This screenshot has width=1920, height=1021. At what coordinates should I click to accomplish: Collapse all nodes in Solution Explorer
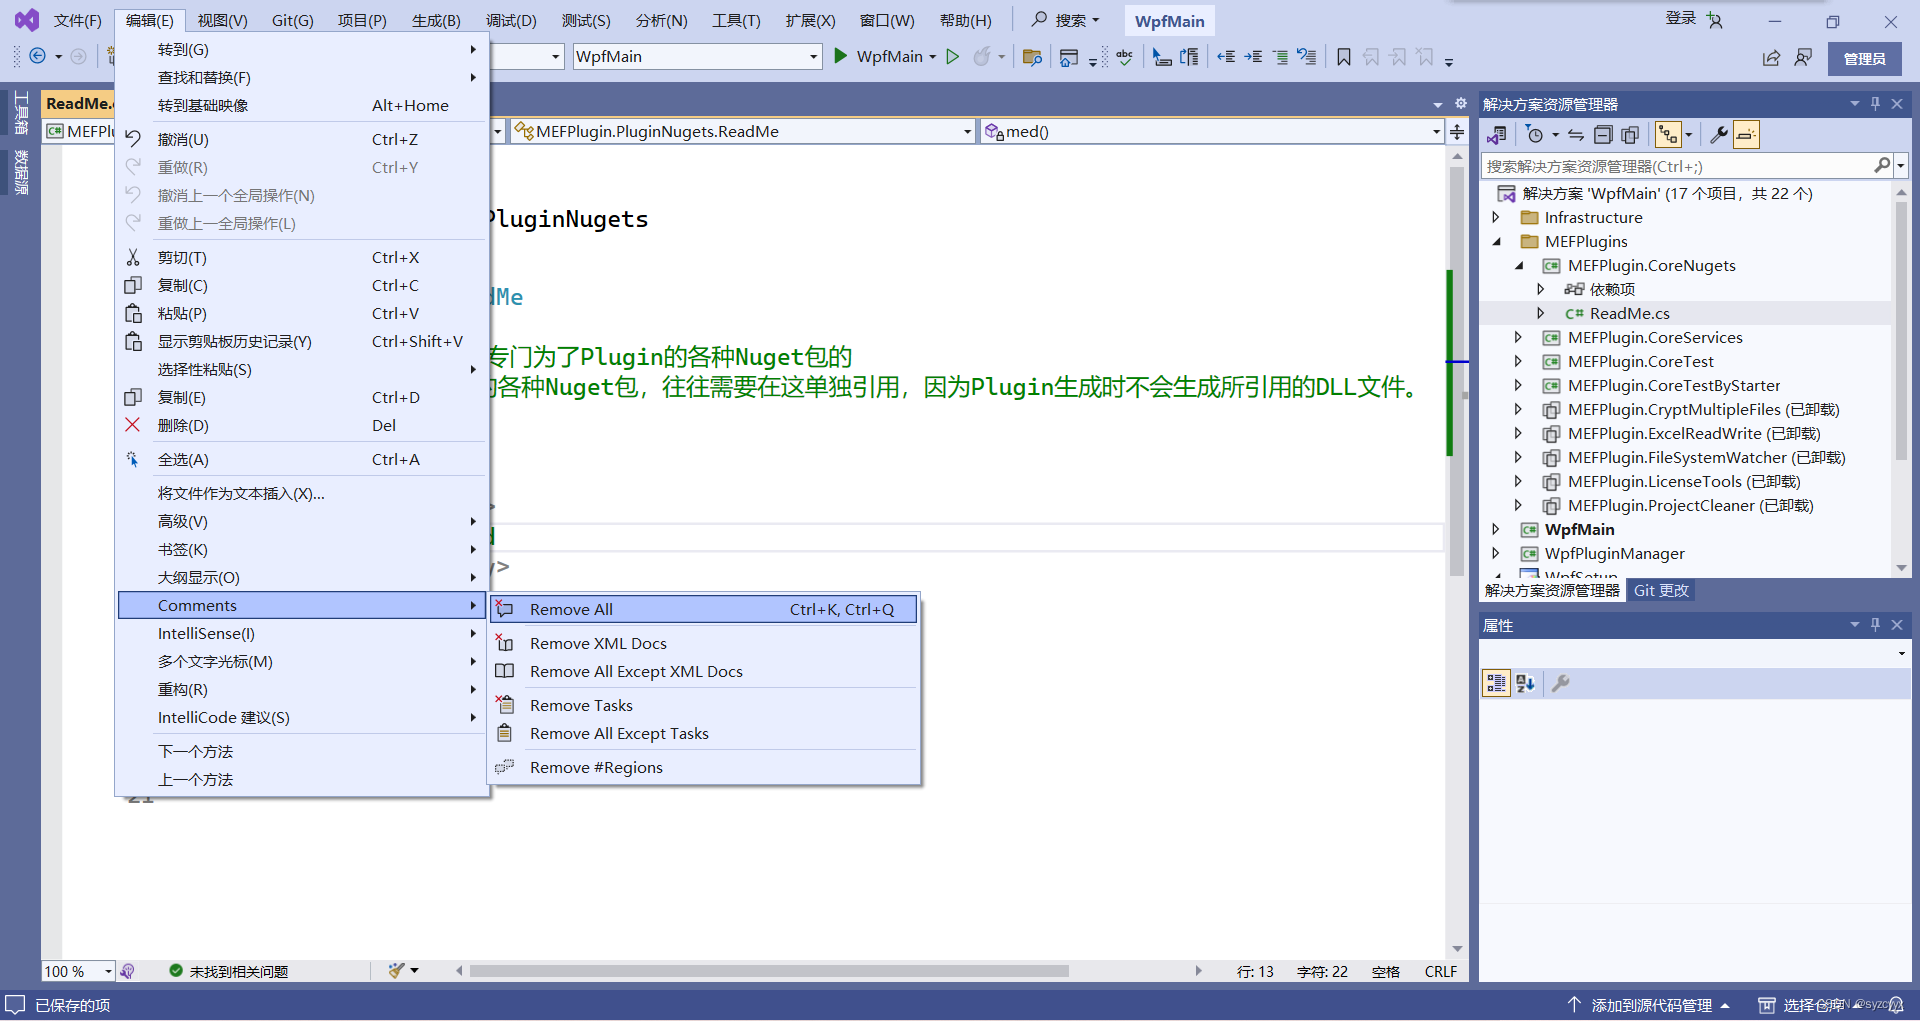[x=1603, y=134]
